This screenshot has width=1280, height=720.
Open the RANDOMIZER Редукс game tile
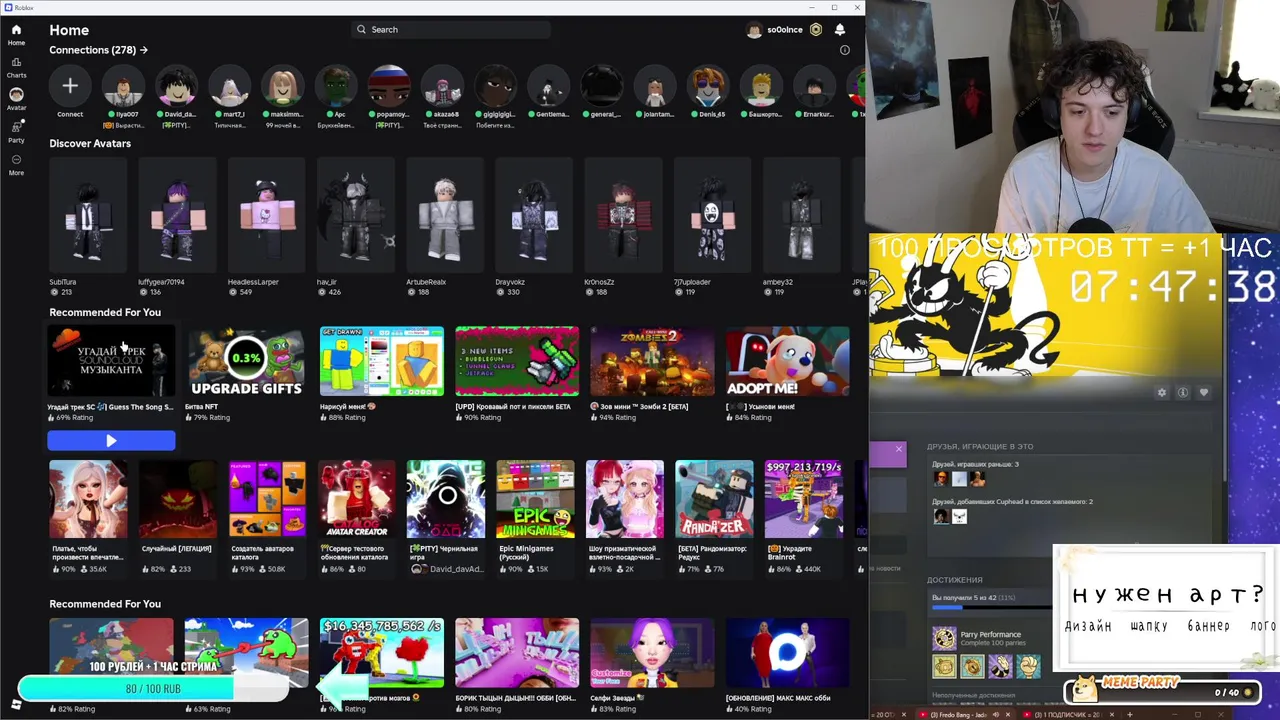[714, 499]
